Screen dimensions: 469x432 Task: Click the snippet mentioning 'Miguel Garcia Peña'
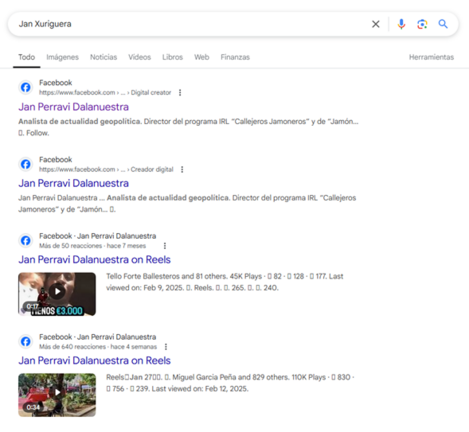coord(230,383)
